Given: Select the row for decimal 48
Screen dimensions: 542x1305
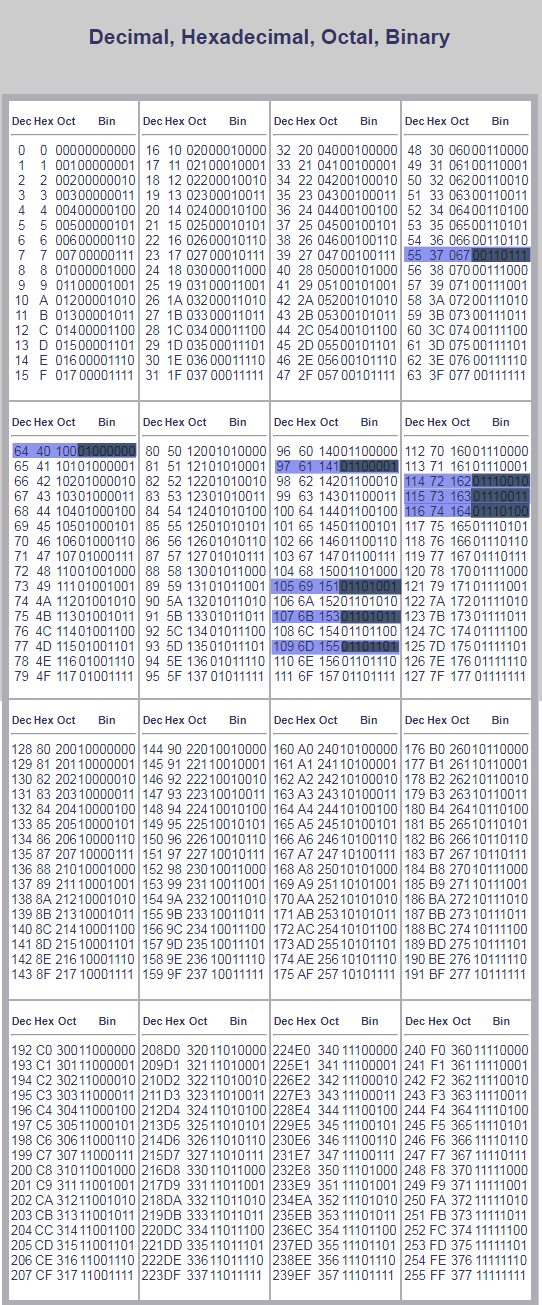Looking at the screenshot, I should [466, 150].
